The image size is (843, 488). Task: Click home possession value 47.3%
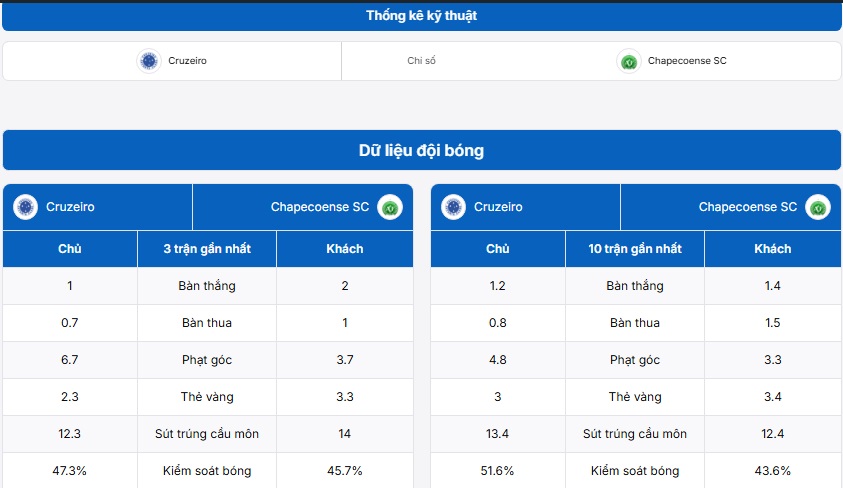click(x=69, y=471)
